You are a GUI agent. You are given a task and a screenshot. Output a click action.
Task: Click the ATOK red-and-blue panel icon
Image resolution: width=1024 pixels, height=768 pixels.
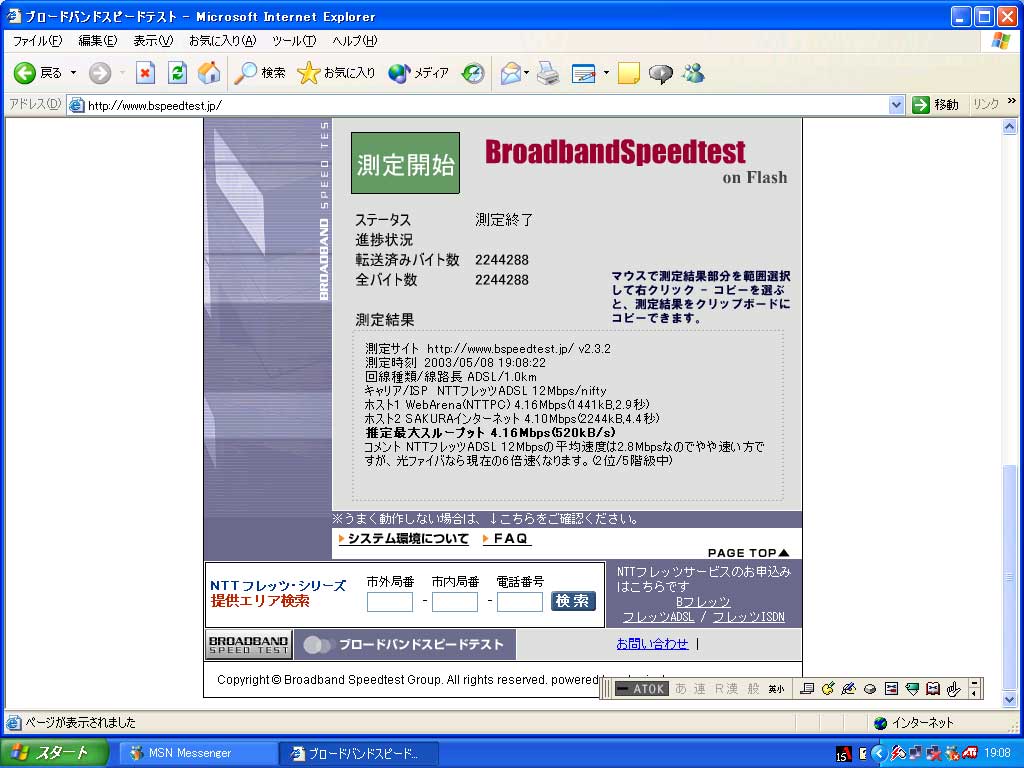point(891,688)
